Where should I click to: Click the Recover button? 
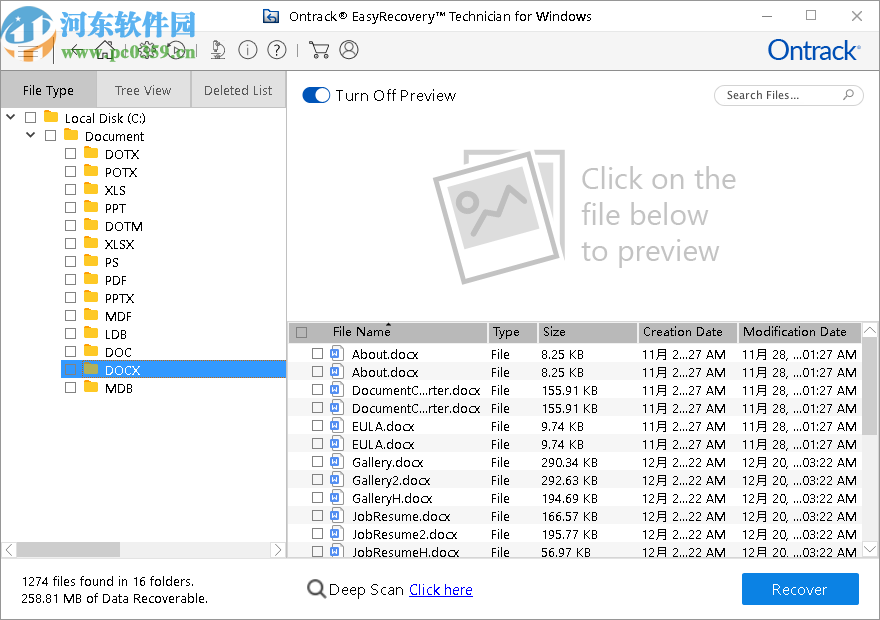[800, 589]
